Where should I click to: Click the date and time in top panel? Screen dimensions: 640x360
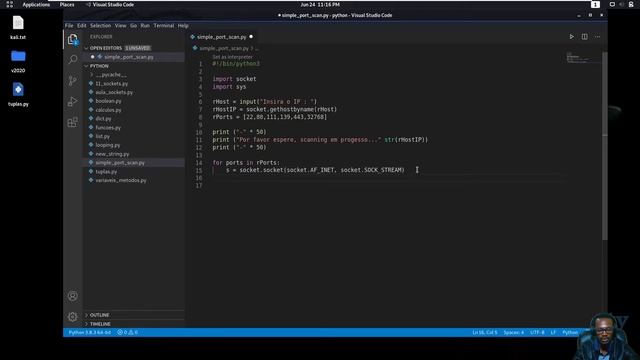coord(320,4)
